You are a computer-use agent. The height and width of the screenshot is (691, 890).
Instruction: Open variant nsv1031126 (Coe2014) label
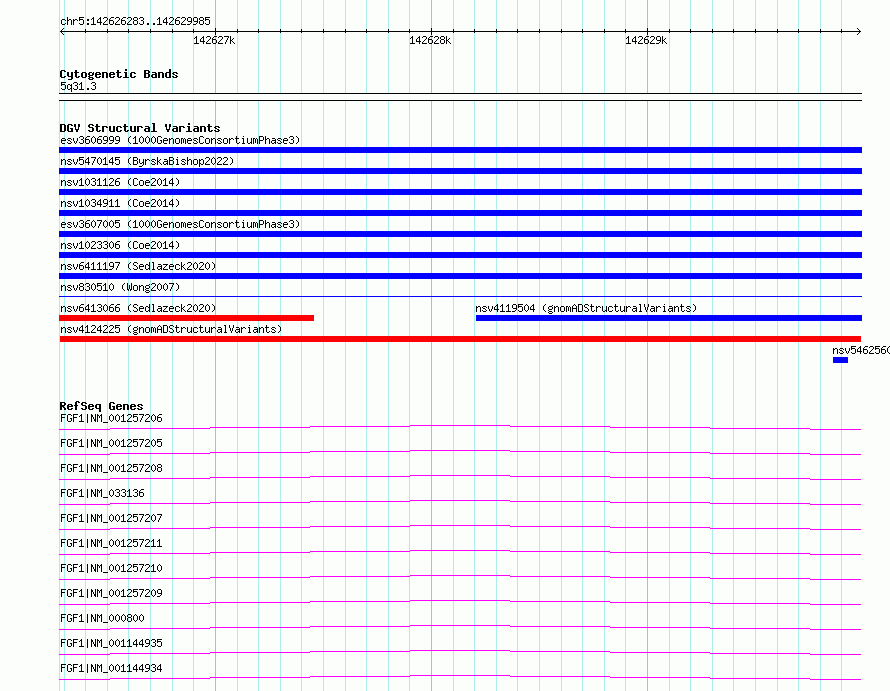tap(120, 182)
